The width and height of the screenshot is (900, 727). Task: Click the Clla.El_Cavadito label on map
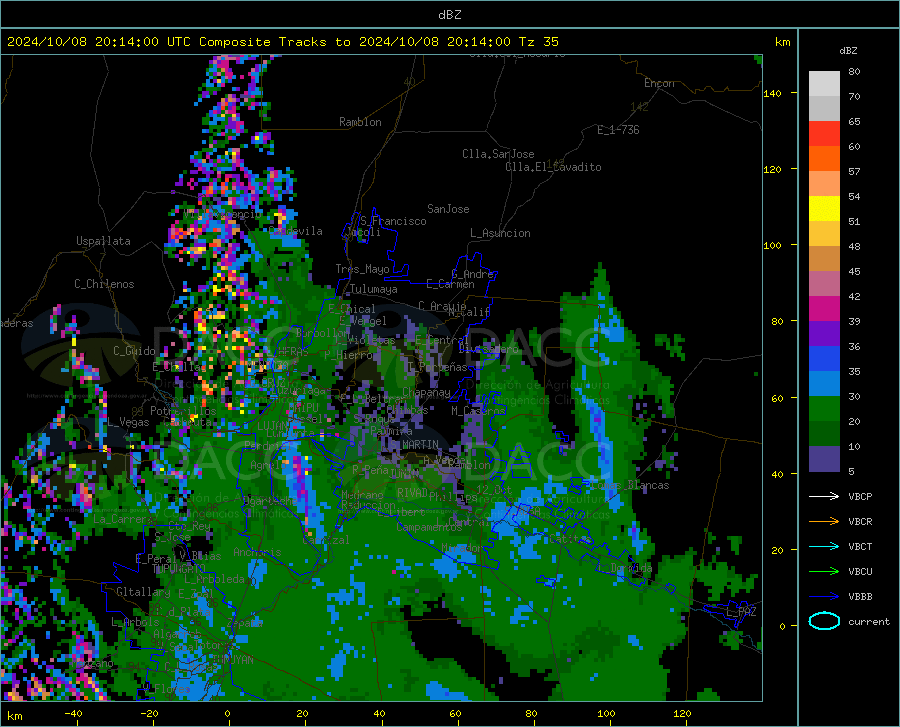[553, 167]
